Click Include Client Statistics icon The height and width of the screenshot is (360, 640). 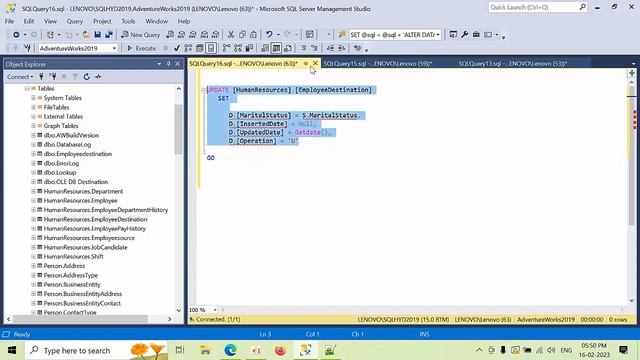pyautogui.click(x=249, y=48)
